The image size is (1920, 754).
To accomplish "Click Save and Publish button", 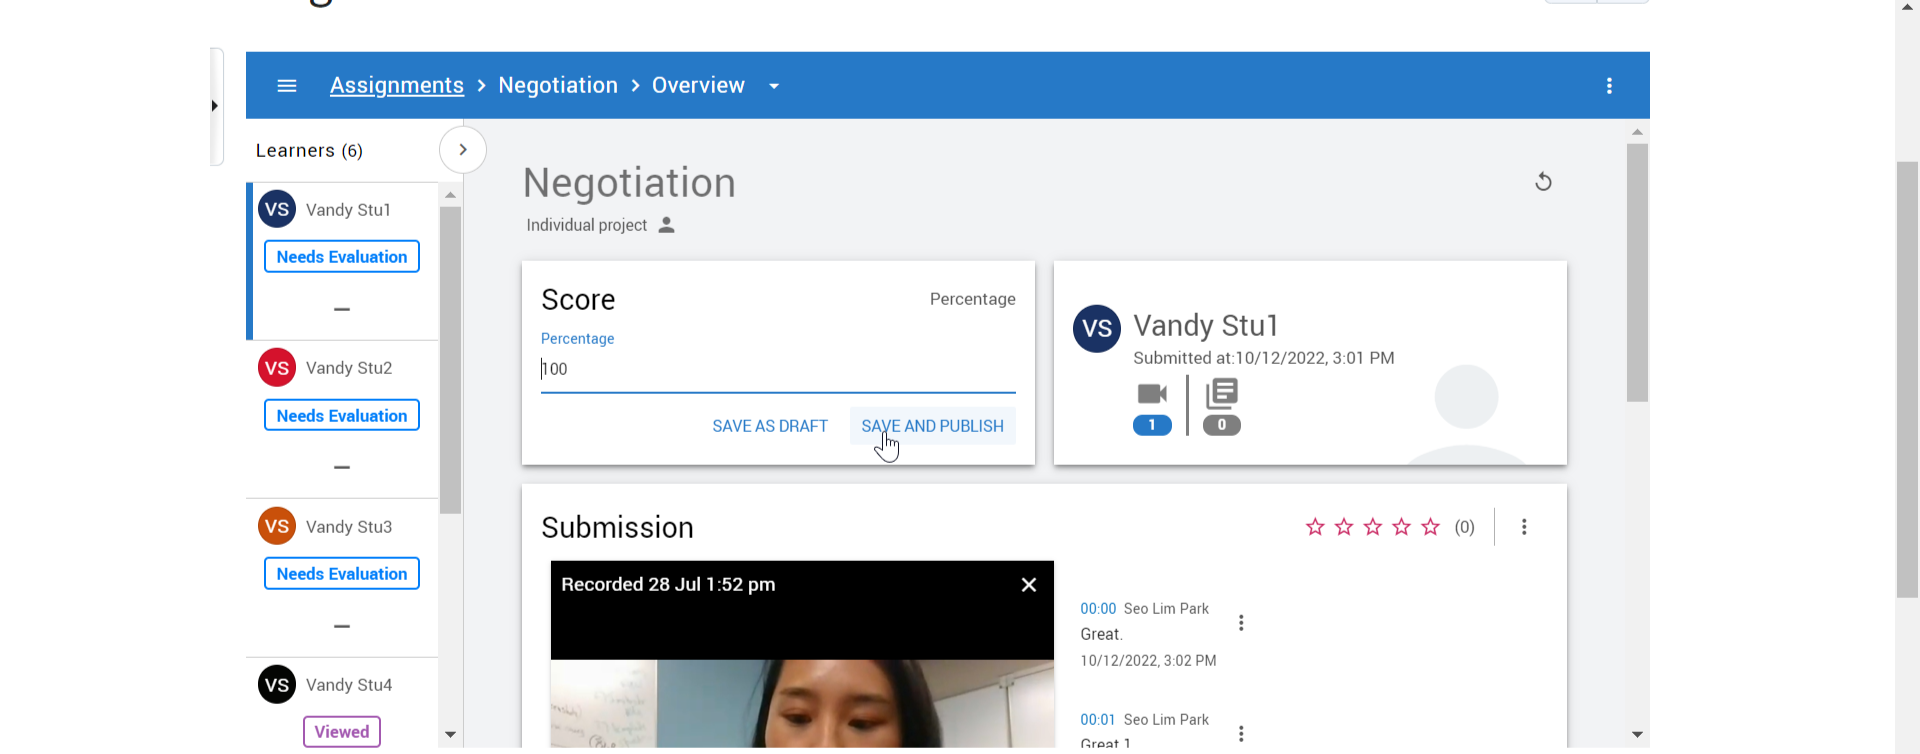I will click(x=932, y=426).
